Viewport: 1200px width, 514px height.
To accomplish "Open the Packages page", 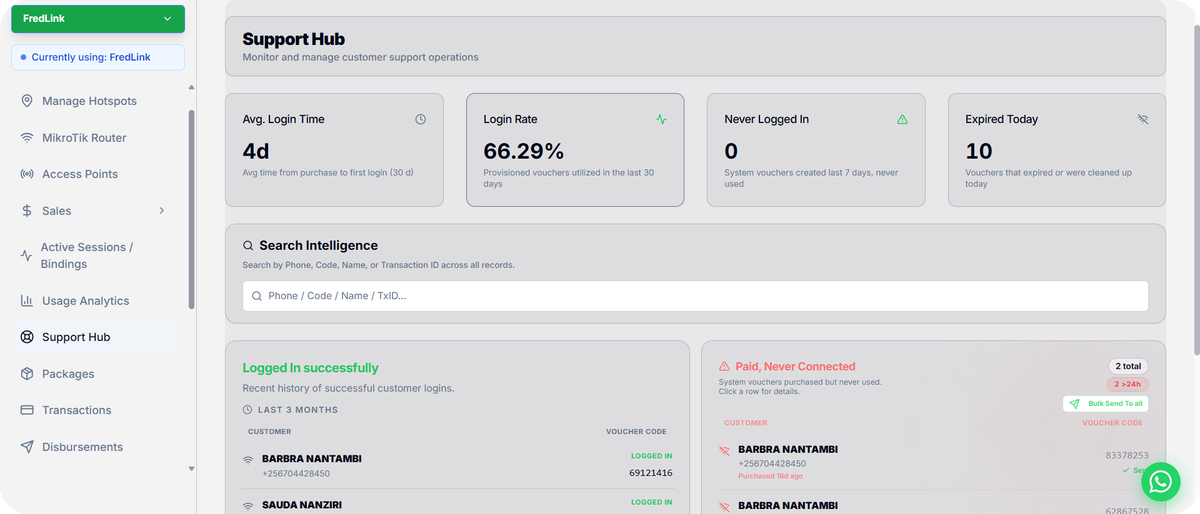I will coord(68,374).
